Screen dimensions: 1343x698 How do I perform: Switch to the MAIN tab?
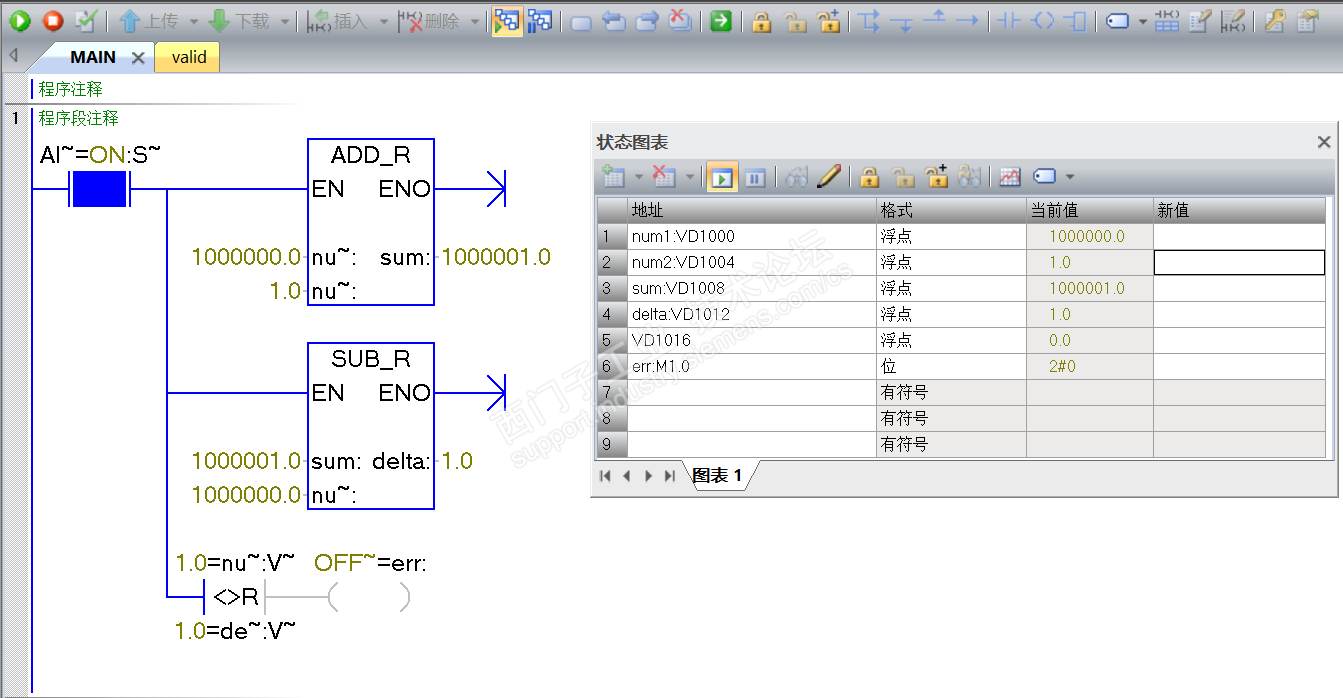[93, 57]
